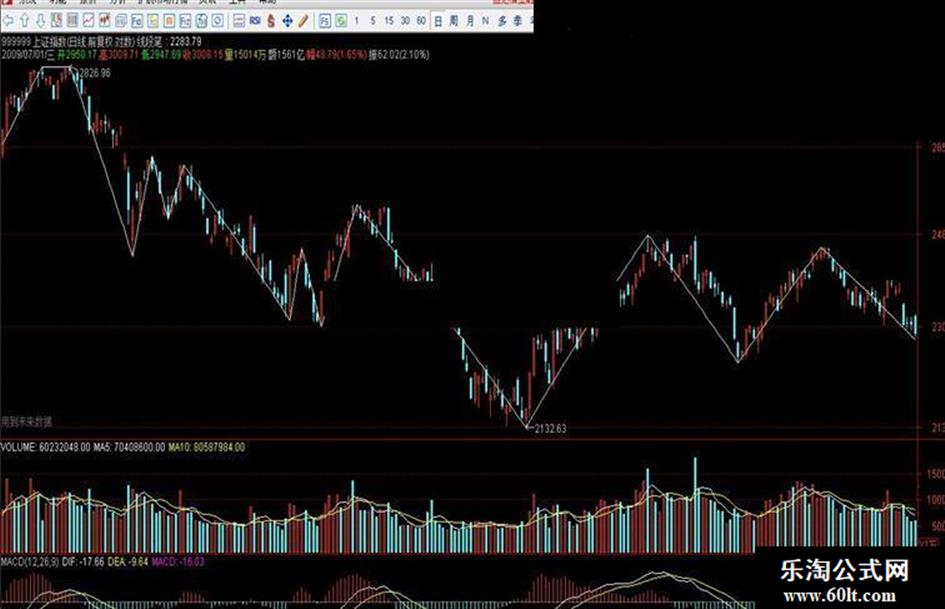Viewport: 945px width, 609px height.
Task: Select monthly period tab 月
Action: [470, 21]
